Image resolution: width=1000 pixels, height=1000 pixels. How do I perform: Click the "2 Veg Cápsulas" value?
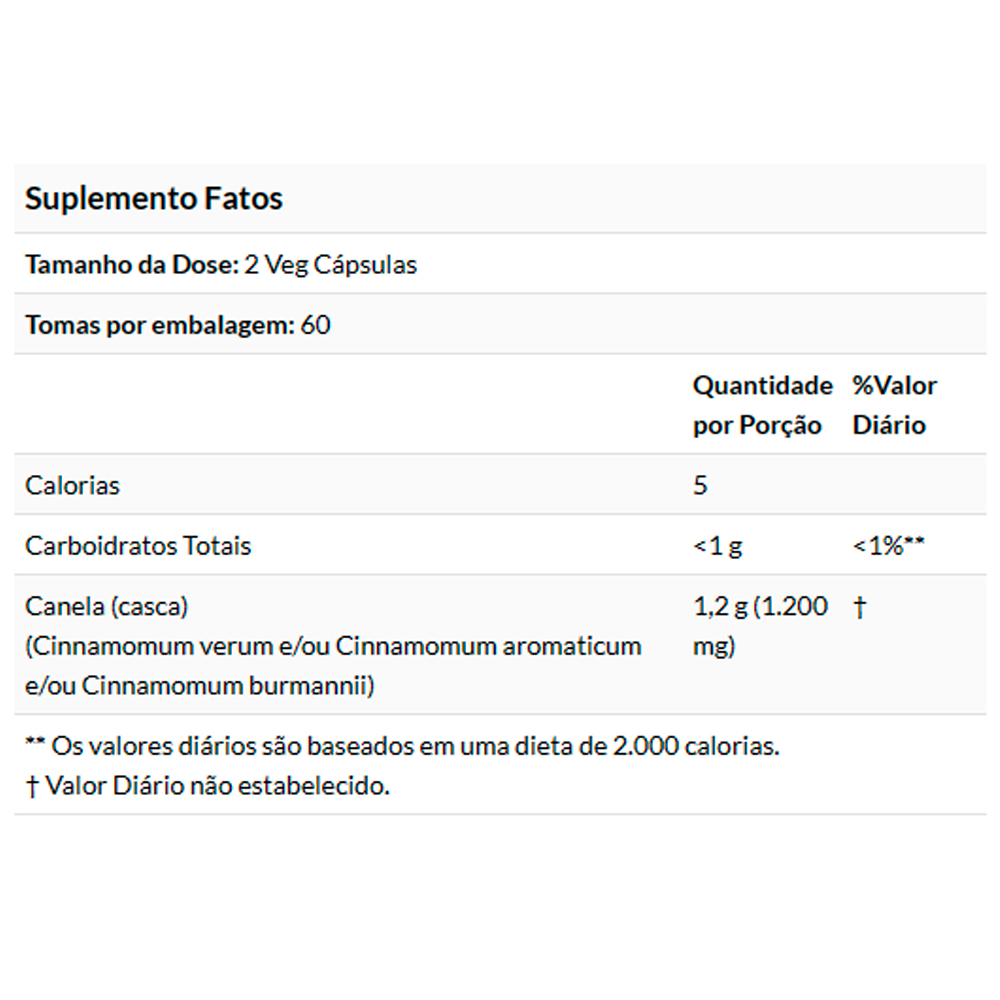tap(331, 265)
